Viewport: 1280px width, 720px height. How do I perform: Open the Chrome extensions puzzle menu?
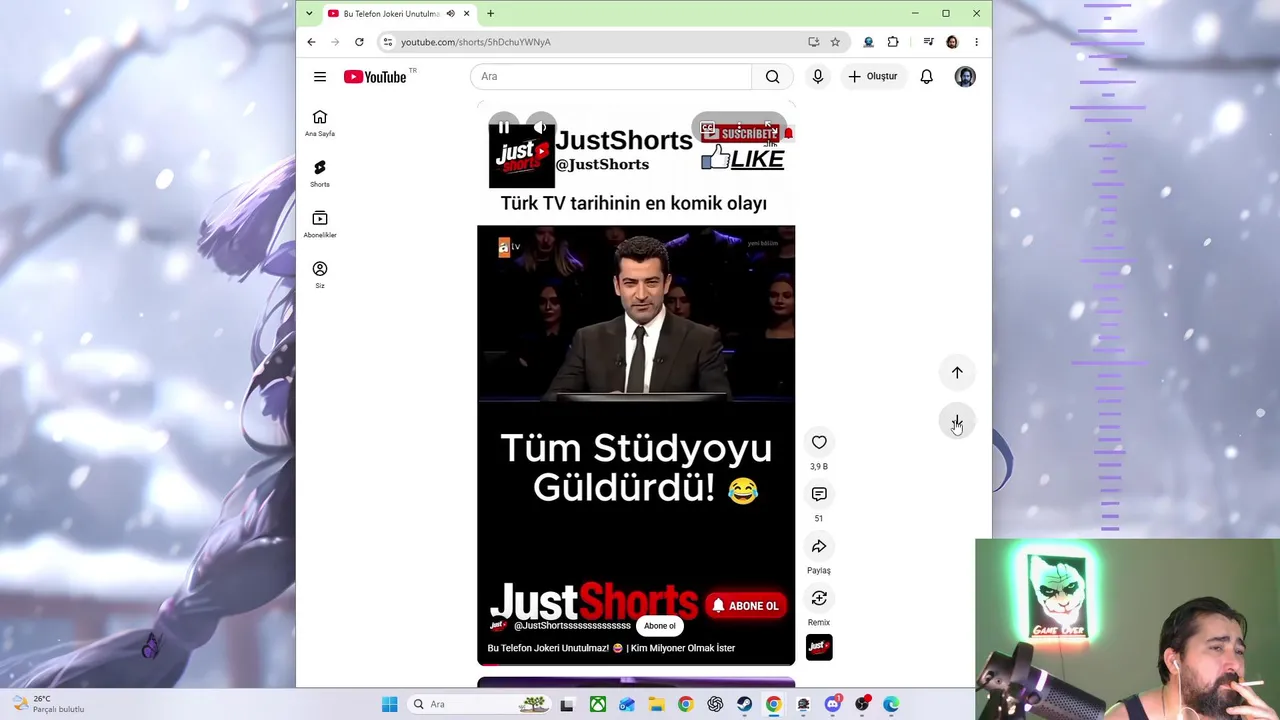tap(893, 42)
